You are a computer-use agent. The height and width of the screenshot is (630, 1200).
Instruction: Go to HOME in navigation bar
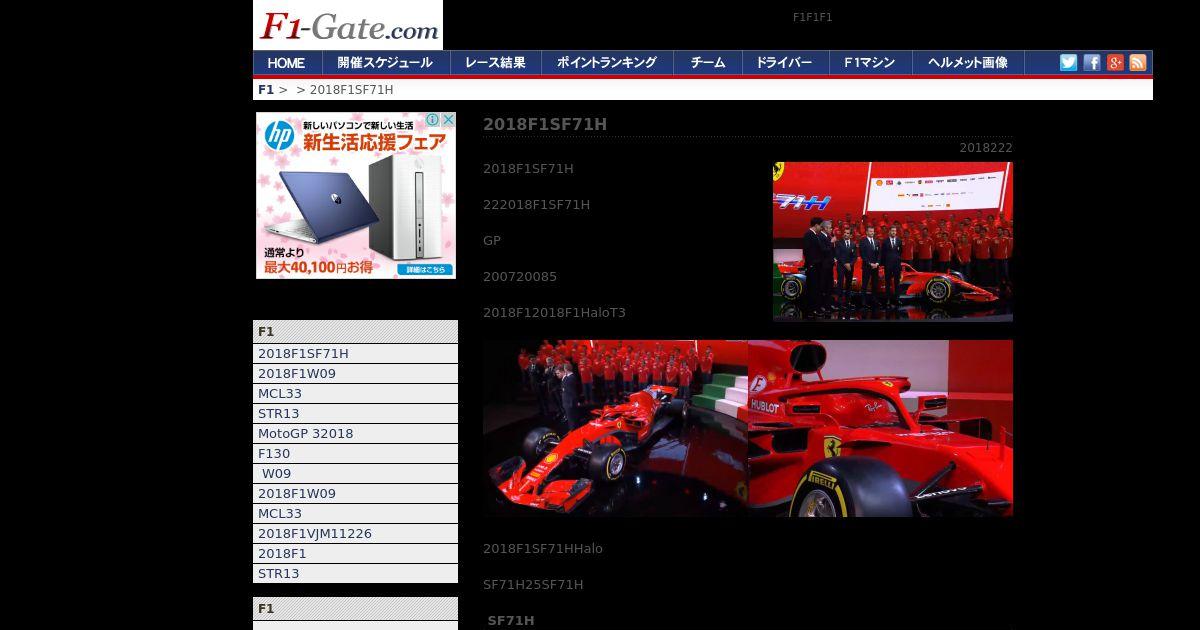(287, 62)
